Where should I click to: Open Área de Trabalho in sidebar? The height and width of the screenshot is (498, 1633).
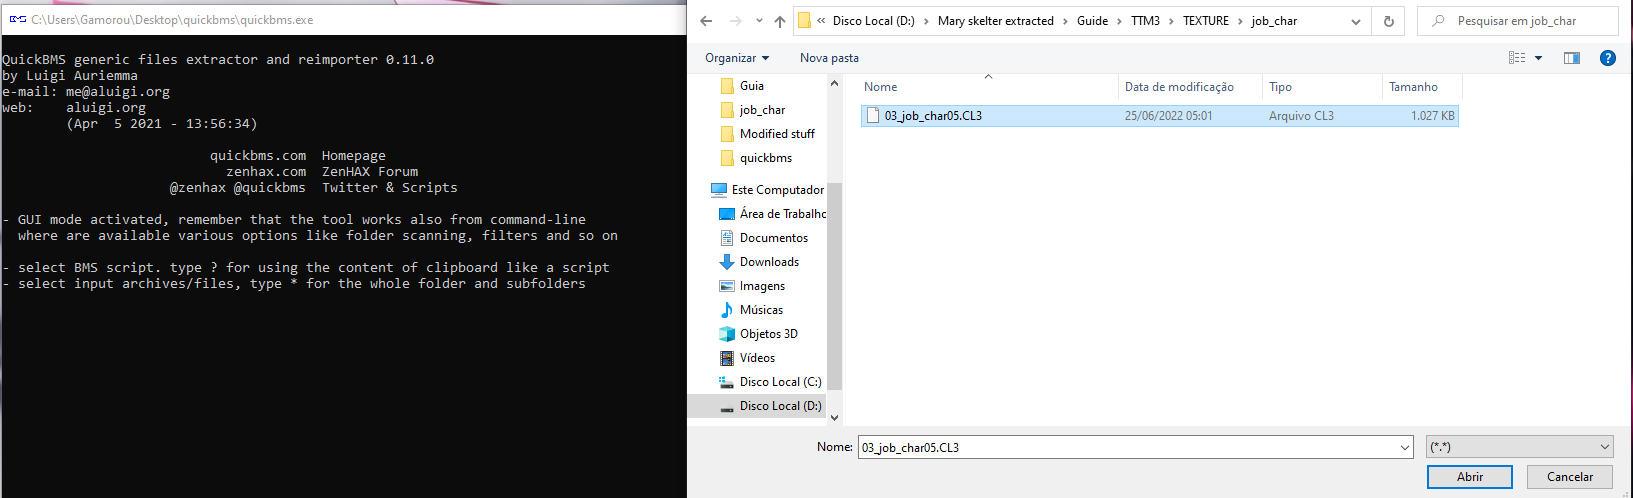(782, 214)
